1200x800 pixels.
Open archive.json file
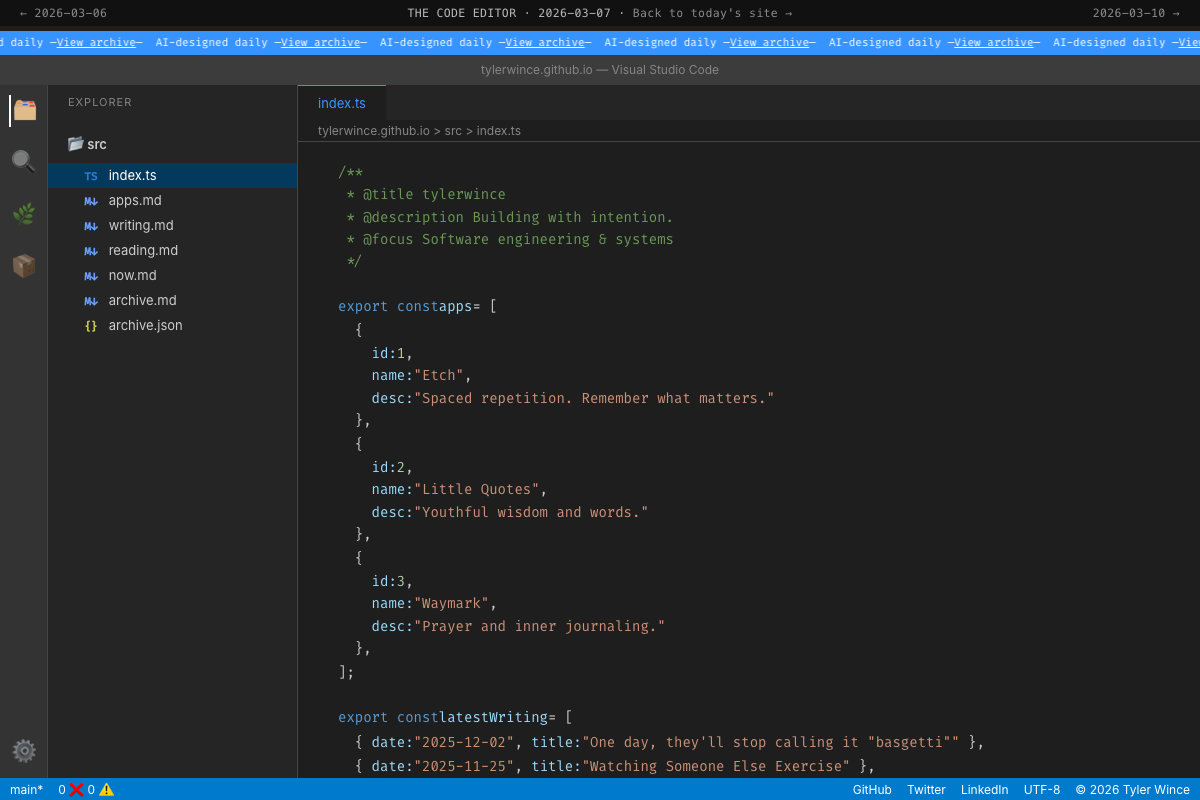pos(173,325)
